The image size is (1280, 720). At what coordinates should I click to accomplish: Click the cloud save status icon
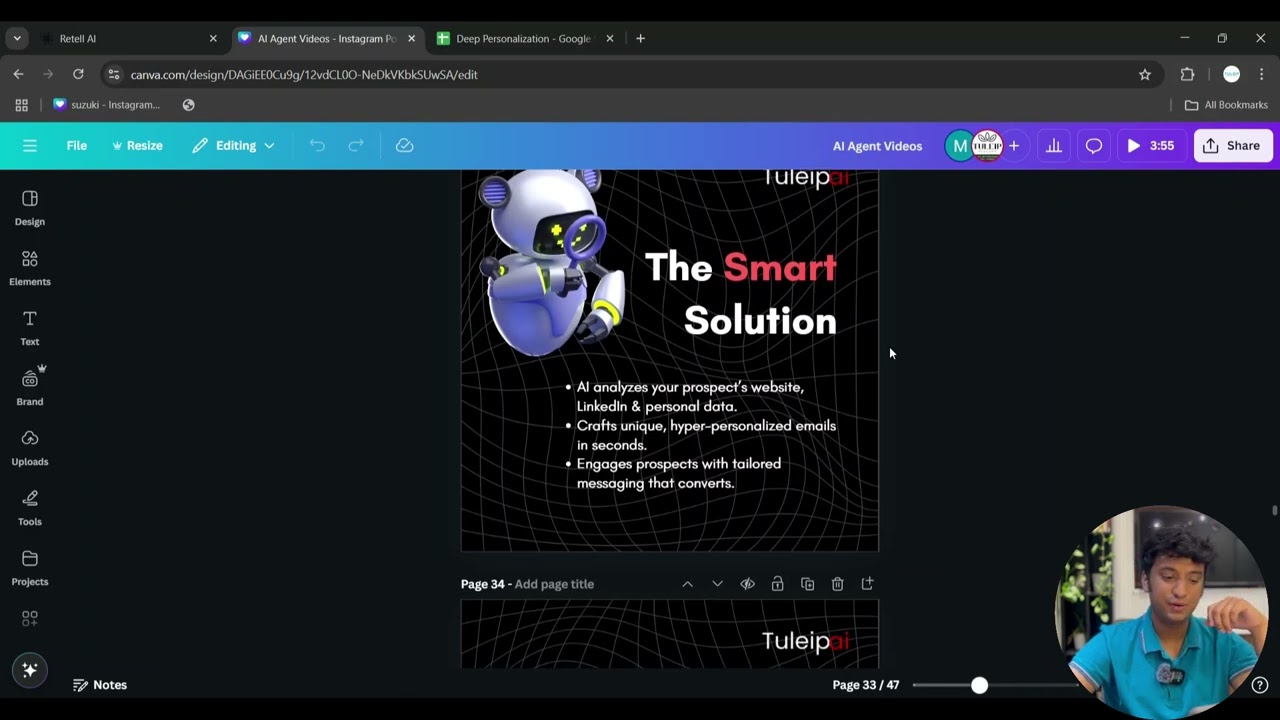(x=404, y=146)
